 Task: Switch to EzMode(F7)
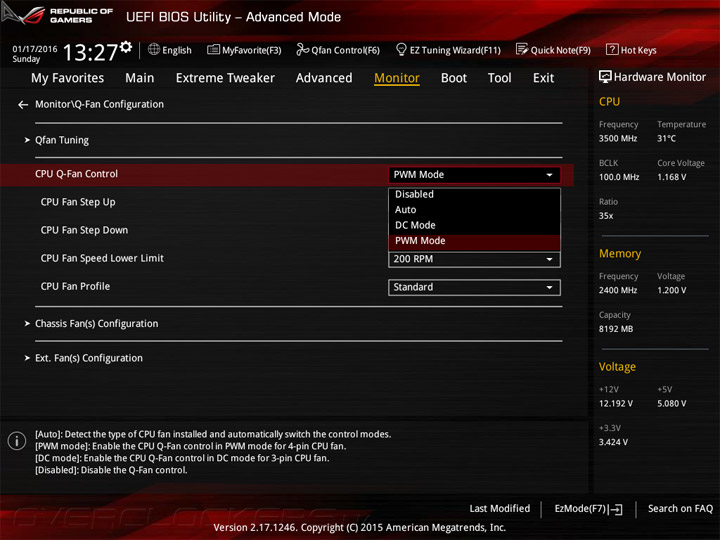point(588,509)
